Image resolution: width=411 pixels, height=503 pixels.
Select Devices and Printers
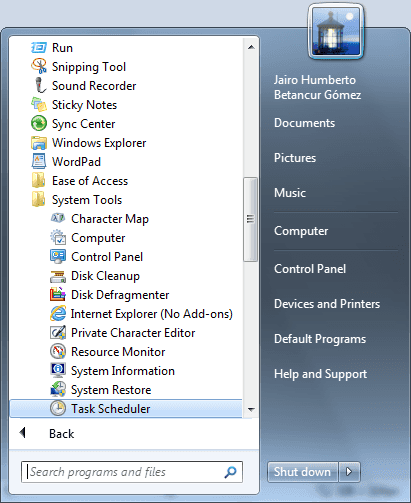(327, 304)
